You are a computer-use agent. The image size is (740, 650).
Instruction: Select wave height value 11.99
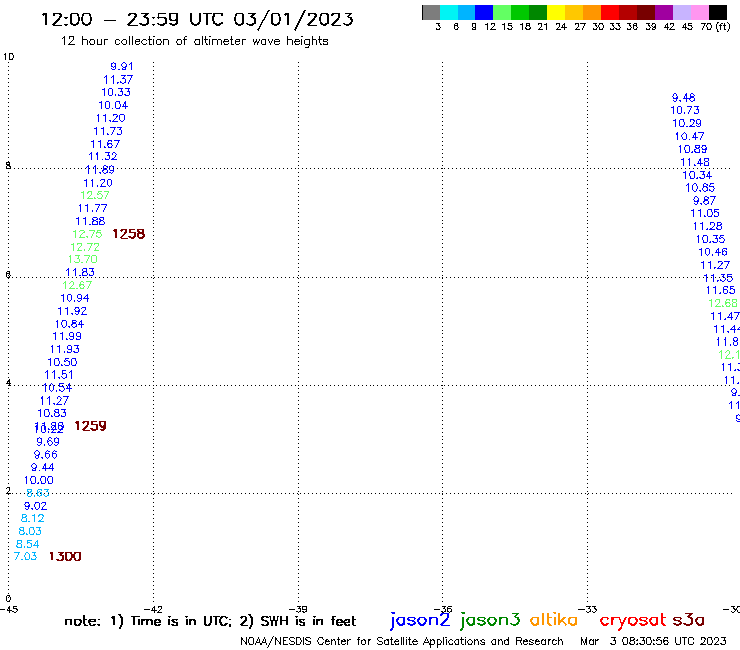(x=67, y=337)
